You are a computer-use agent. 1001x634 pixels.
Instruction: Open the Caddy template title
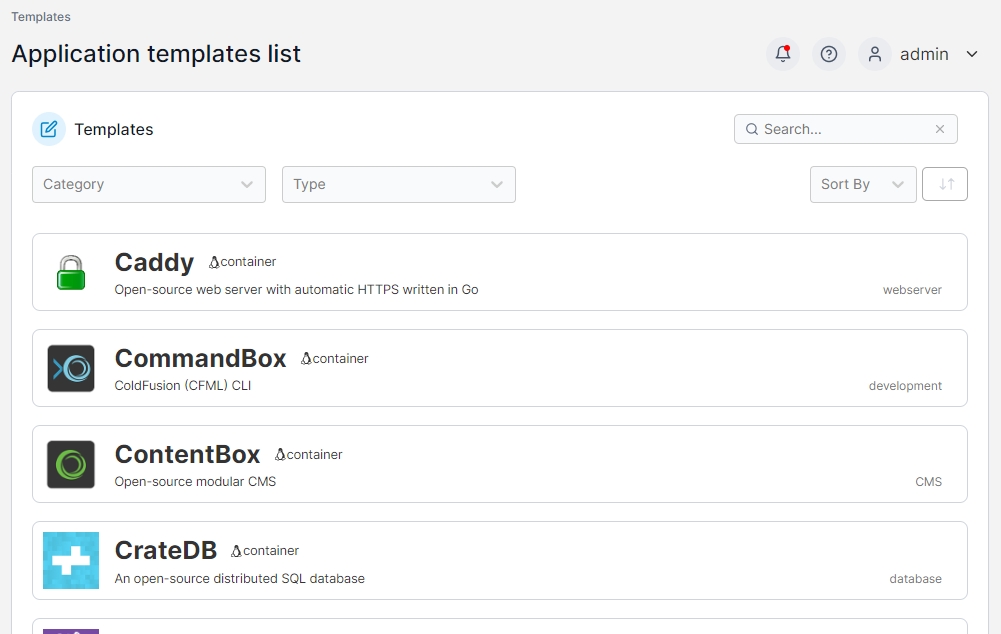pos(154,262)
